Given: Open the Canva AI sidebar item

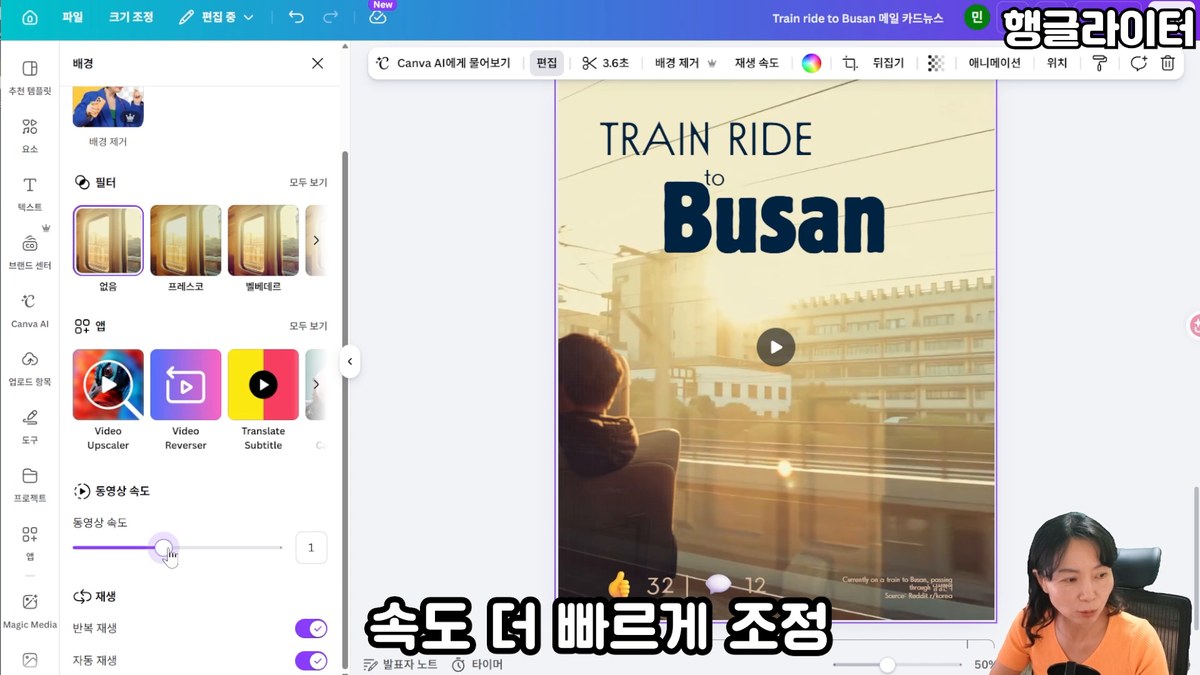Looking at the screenshot, I should pos(30,310).
